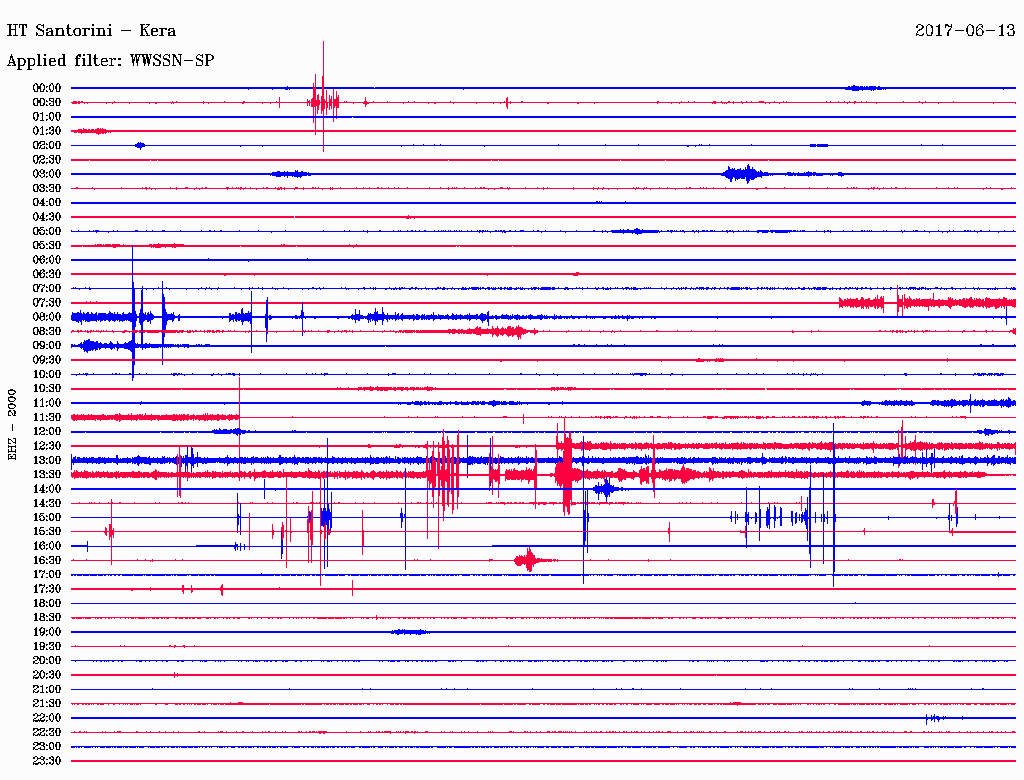Select the 04:30 time label
This screenshot has width=1024, height=780.
[x=47, y=217]
